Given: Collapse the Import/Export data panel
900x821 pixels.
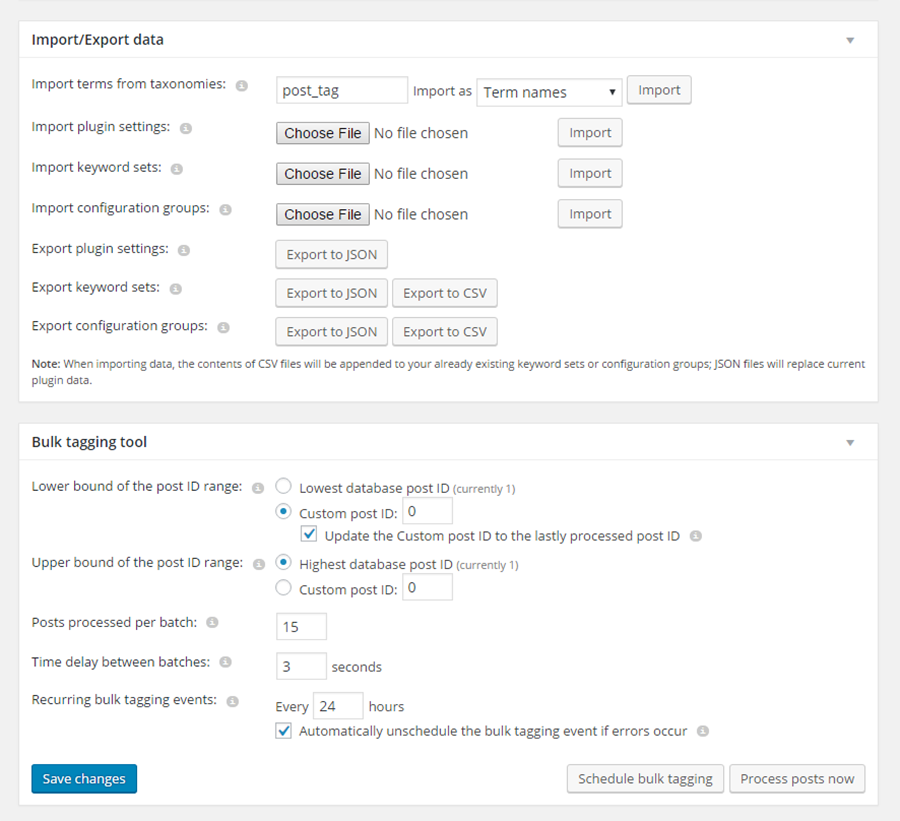Looking at the screenshot, I should coord(850,40).
